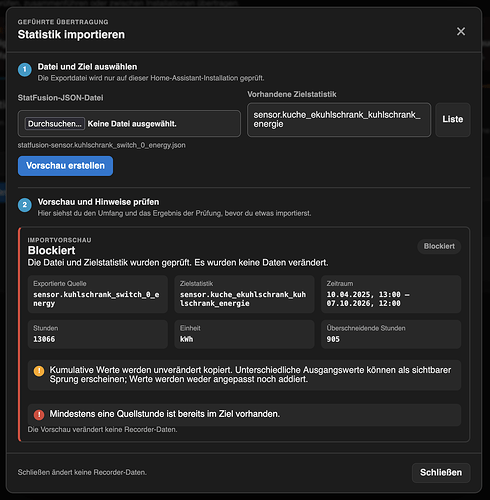
Task: Click the step 2 circle icon
Action: [25, 205]
